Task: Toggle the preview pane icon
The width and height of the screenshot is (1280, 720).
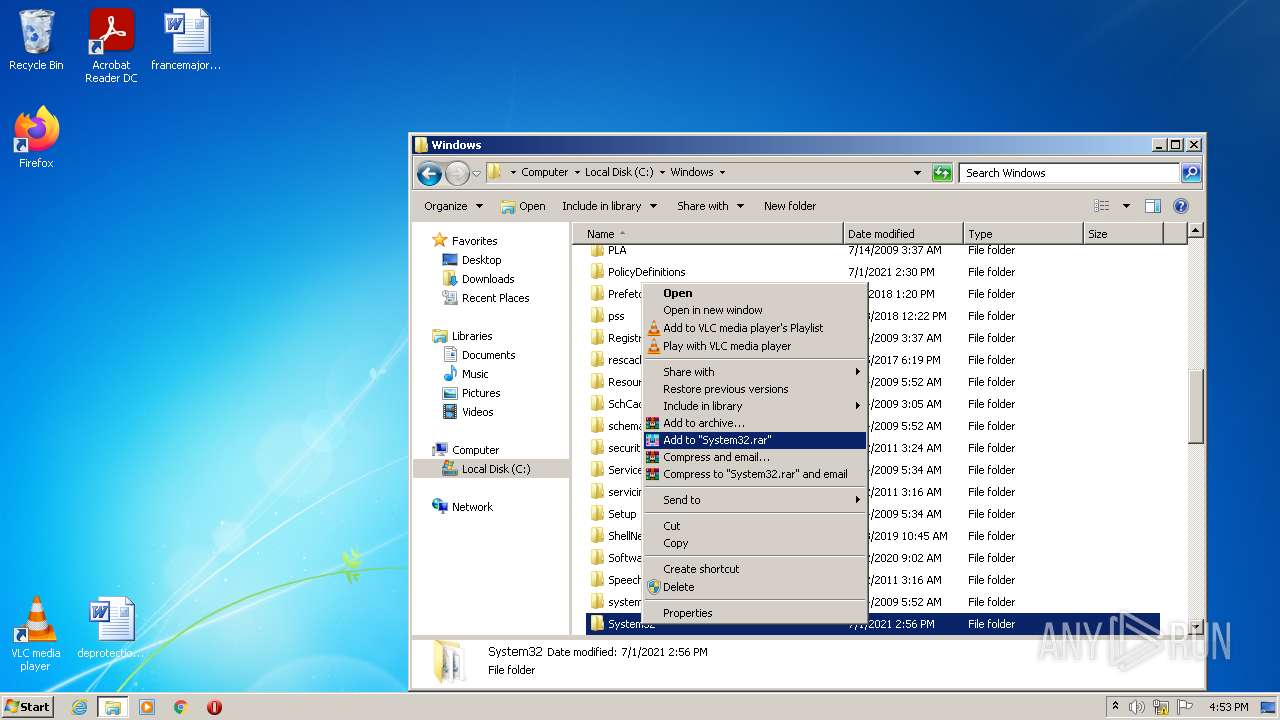Action: [1153, 206]
